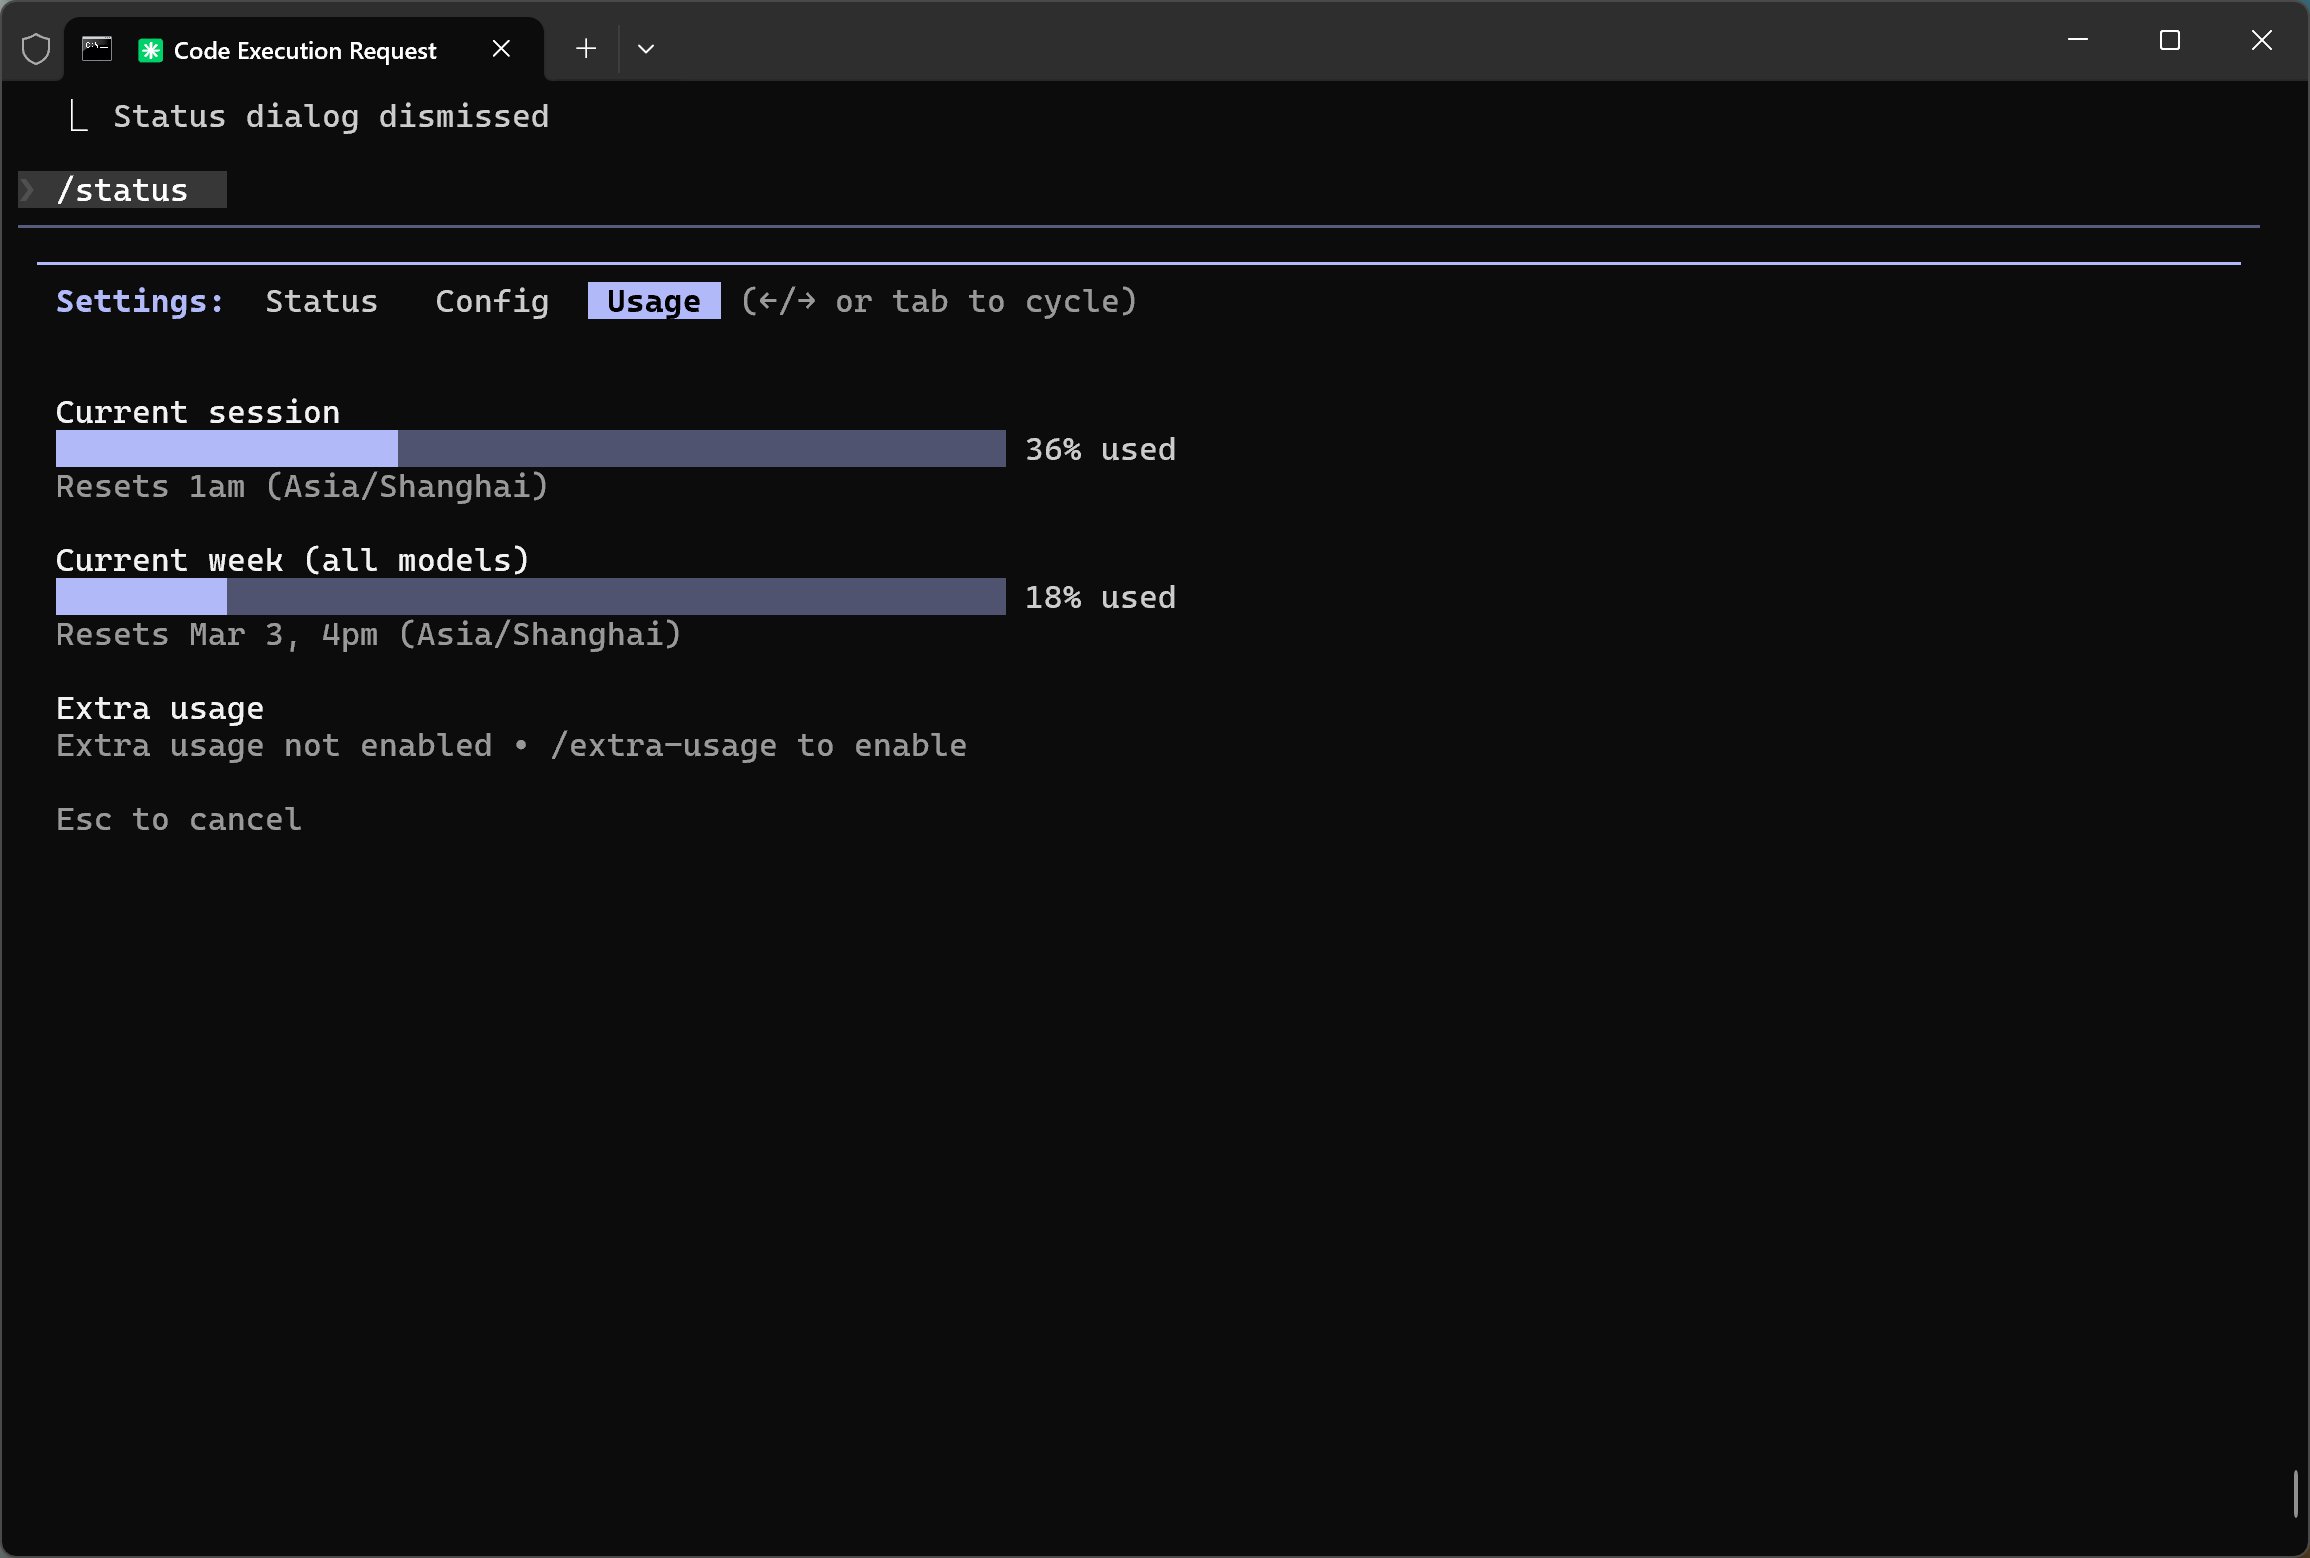Viewport: 2310px width, 1558px height.
Task: Click the prompt chevron beside /status
Action: (28, 190)
